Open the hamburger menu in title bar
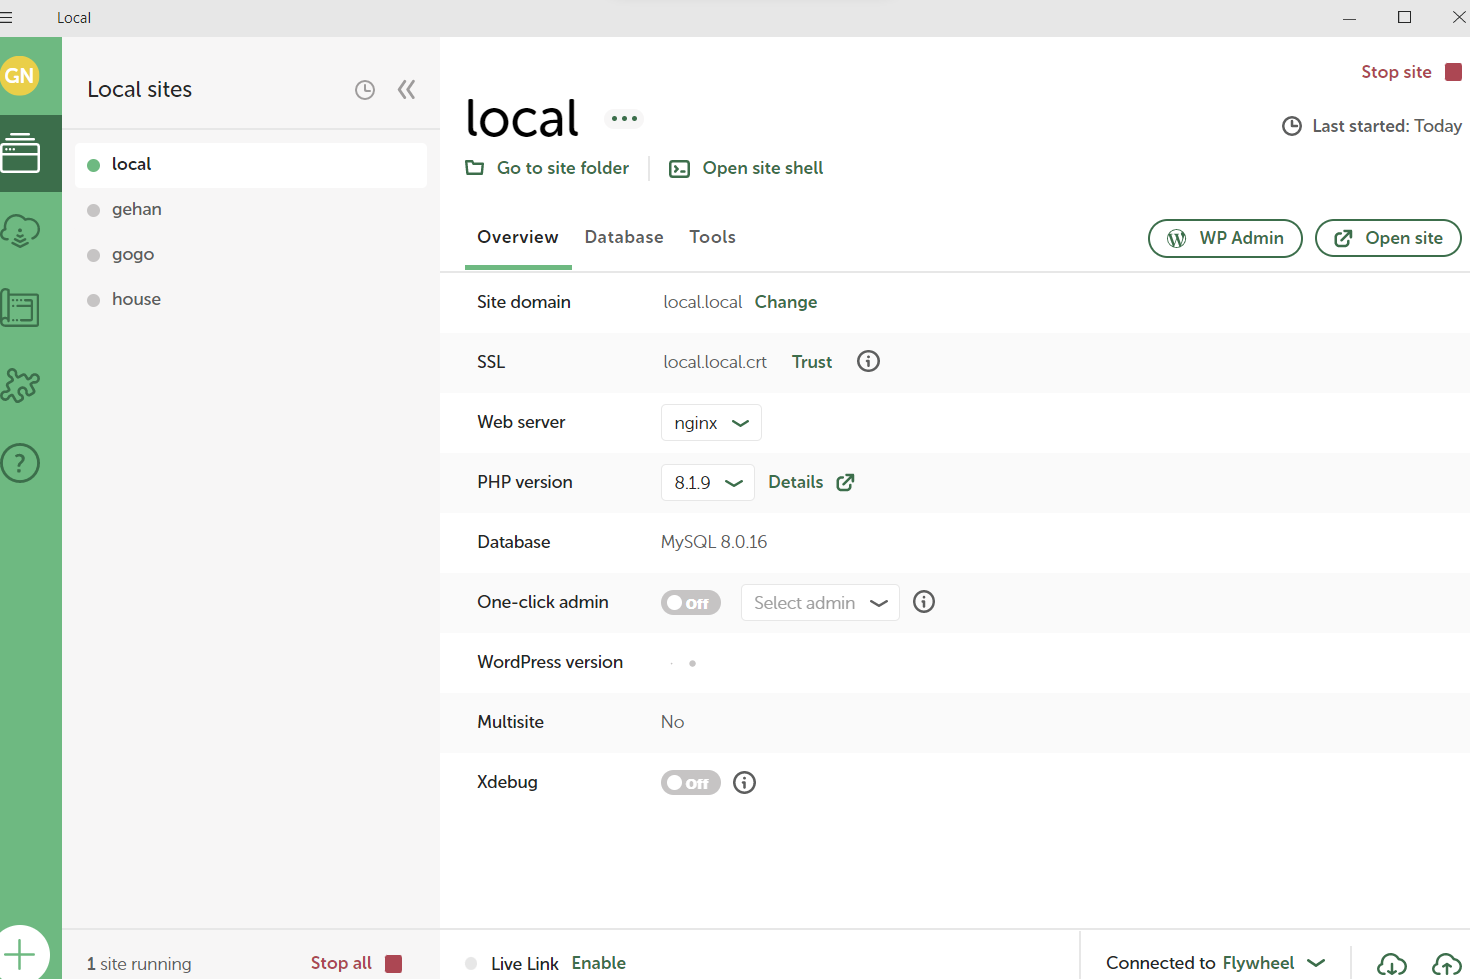This screenshot has width=1470, height=979. [x=7, y=18]
